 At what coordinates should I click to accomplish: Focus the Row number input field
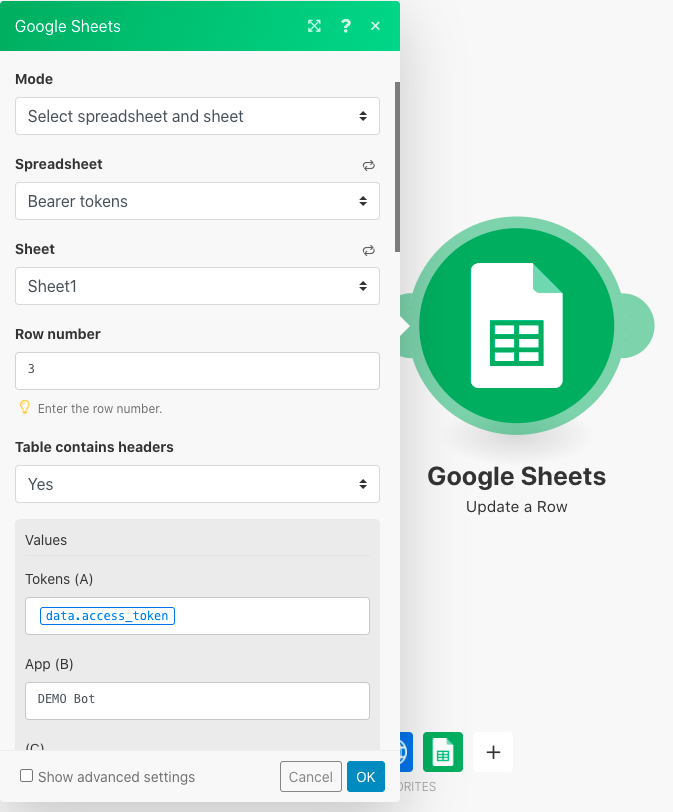pyautogui.click(x=197, y=371)
